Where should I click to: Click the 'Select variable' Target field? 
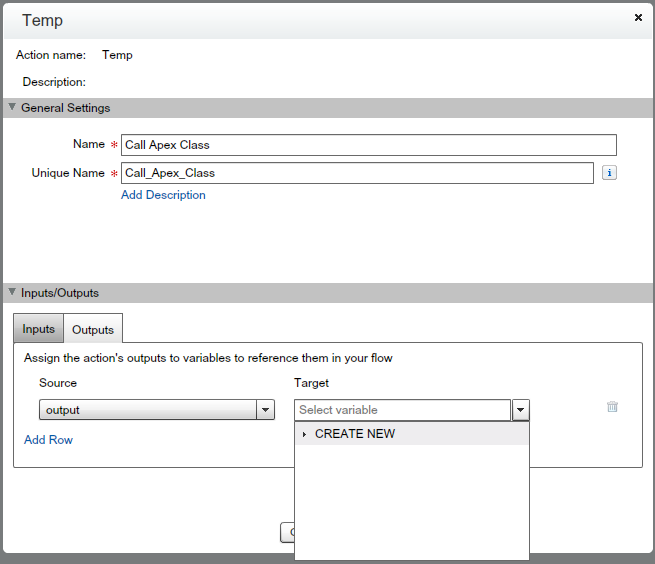point(402,410)
